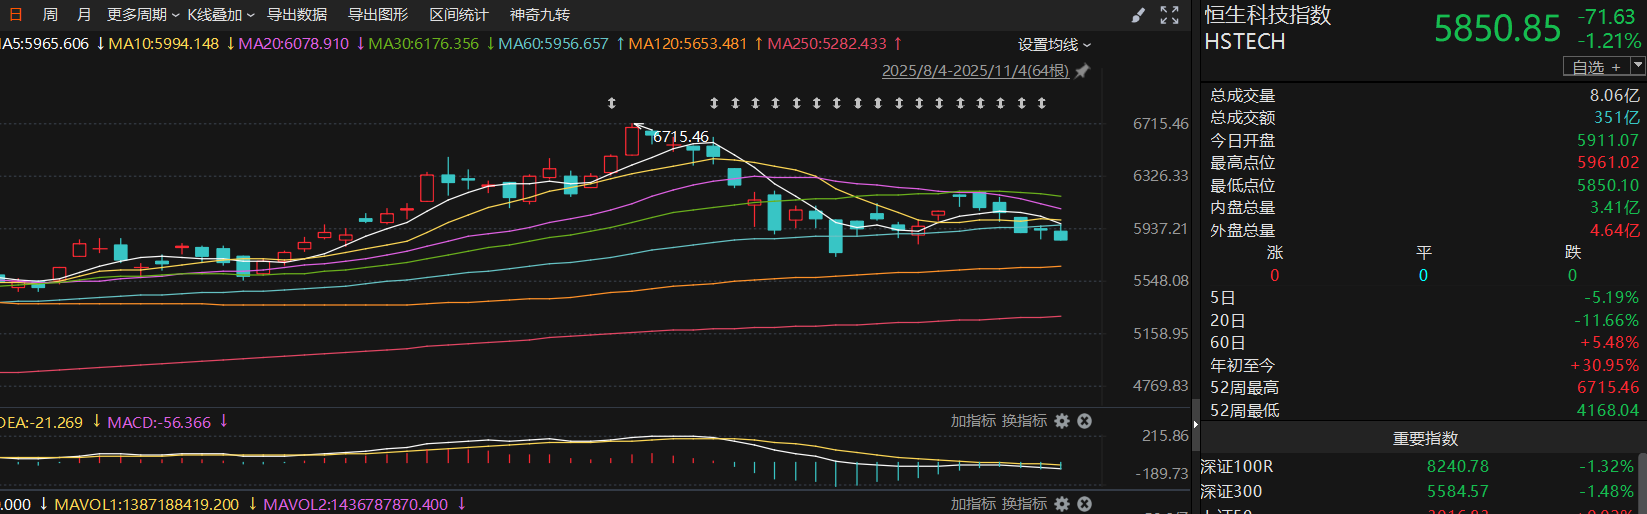Click the 52周最低 4168.04 row
The width and height of the screenshot is (1647, 514).
(1424, 411)
